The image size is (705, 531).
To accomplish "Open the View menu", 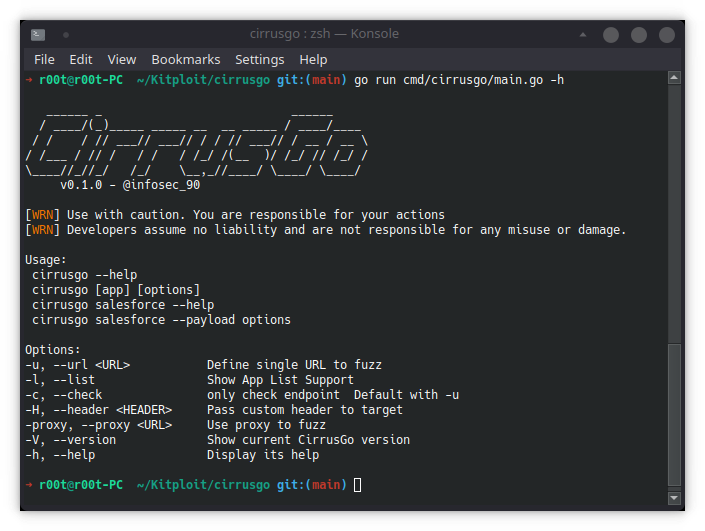I will click(x=121, y=59).
